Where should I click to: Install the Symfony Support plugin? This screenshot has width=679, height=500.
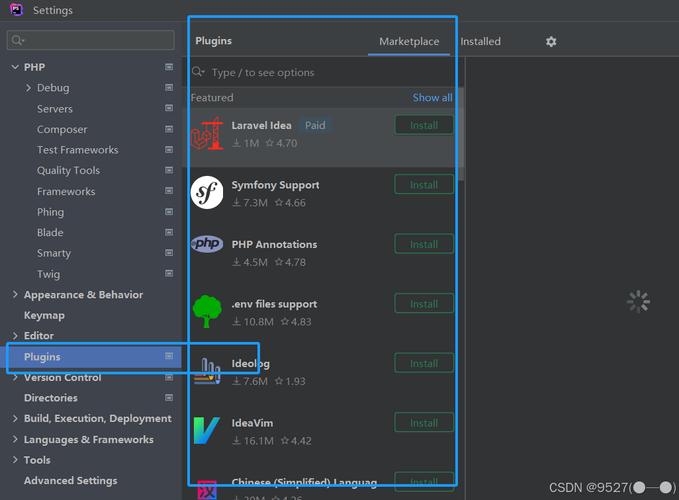click(x=423, y=185)
